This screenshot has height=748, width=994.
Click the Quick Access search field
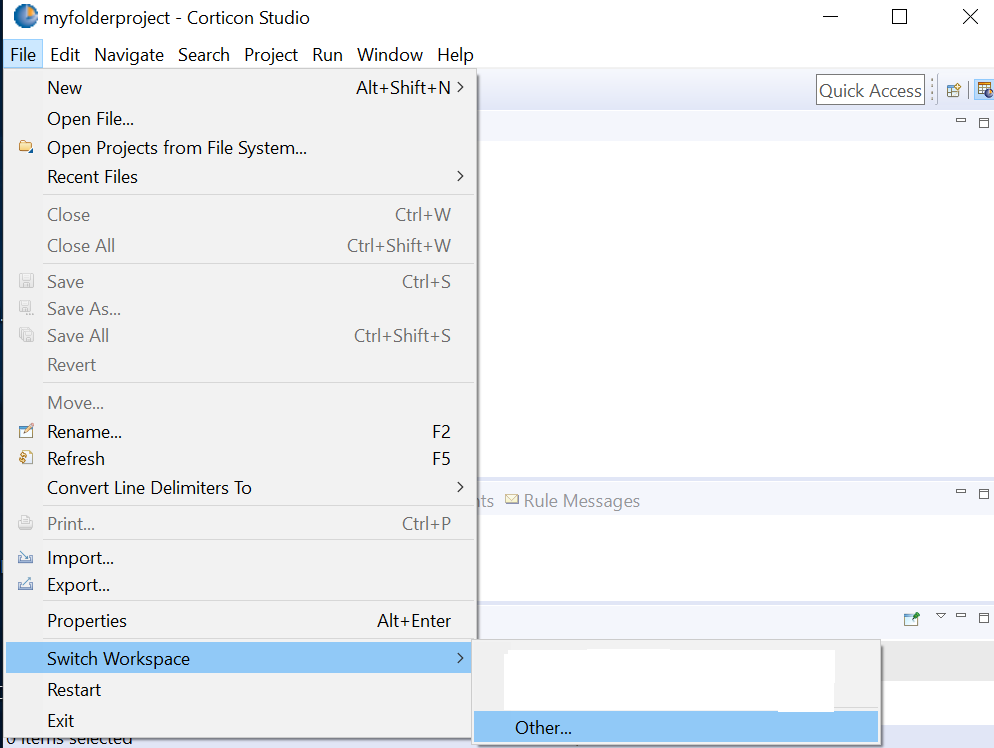pos(870,90)
